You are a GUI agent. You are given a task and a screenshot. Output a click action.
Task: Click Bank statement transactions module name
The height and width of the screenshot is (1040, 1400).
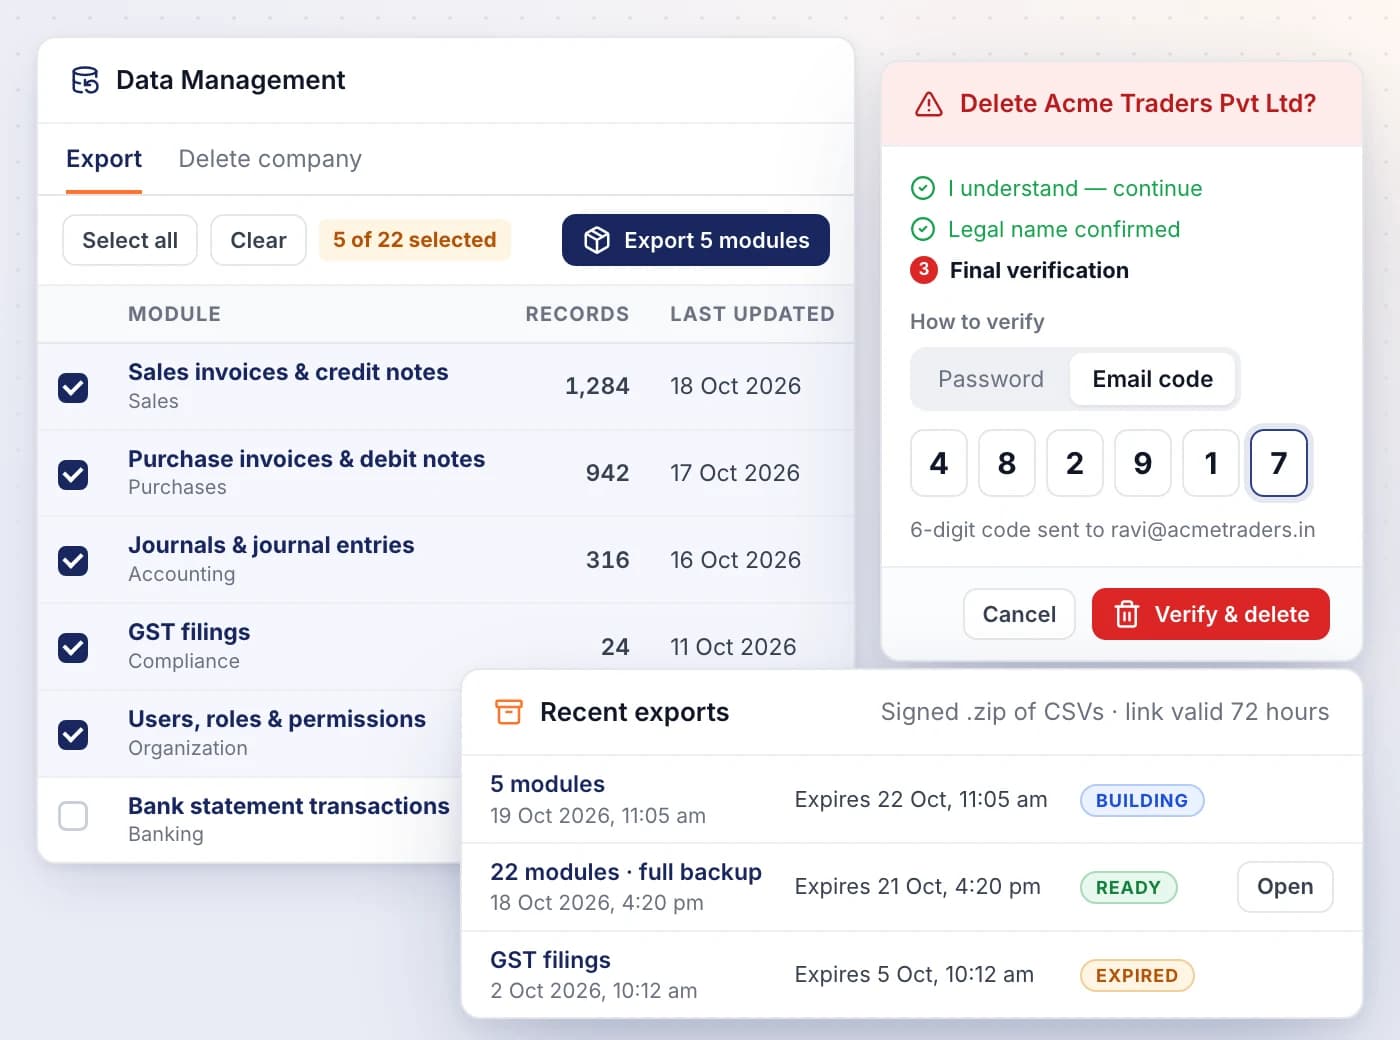coord(289,806)
